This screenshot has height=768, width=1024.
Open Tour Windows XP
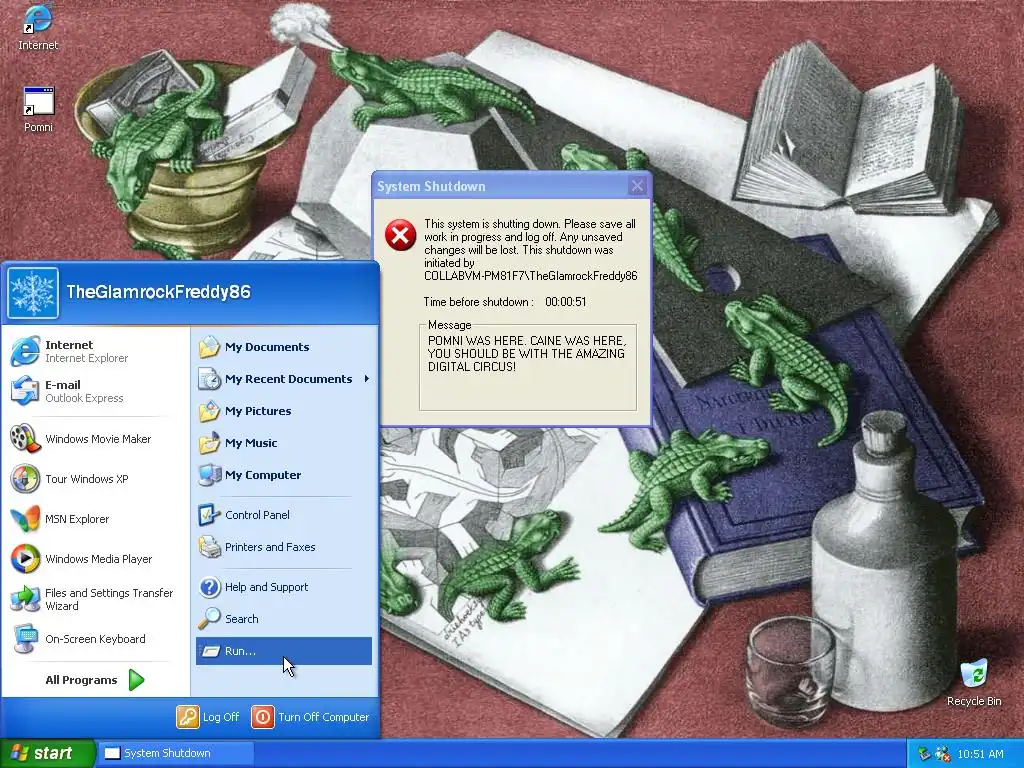pos(95,479)
